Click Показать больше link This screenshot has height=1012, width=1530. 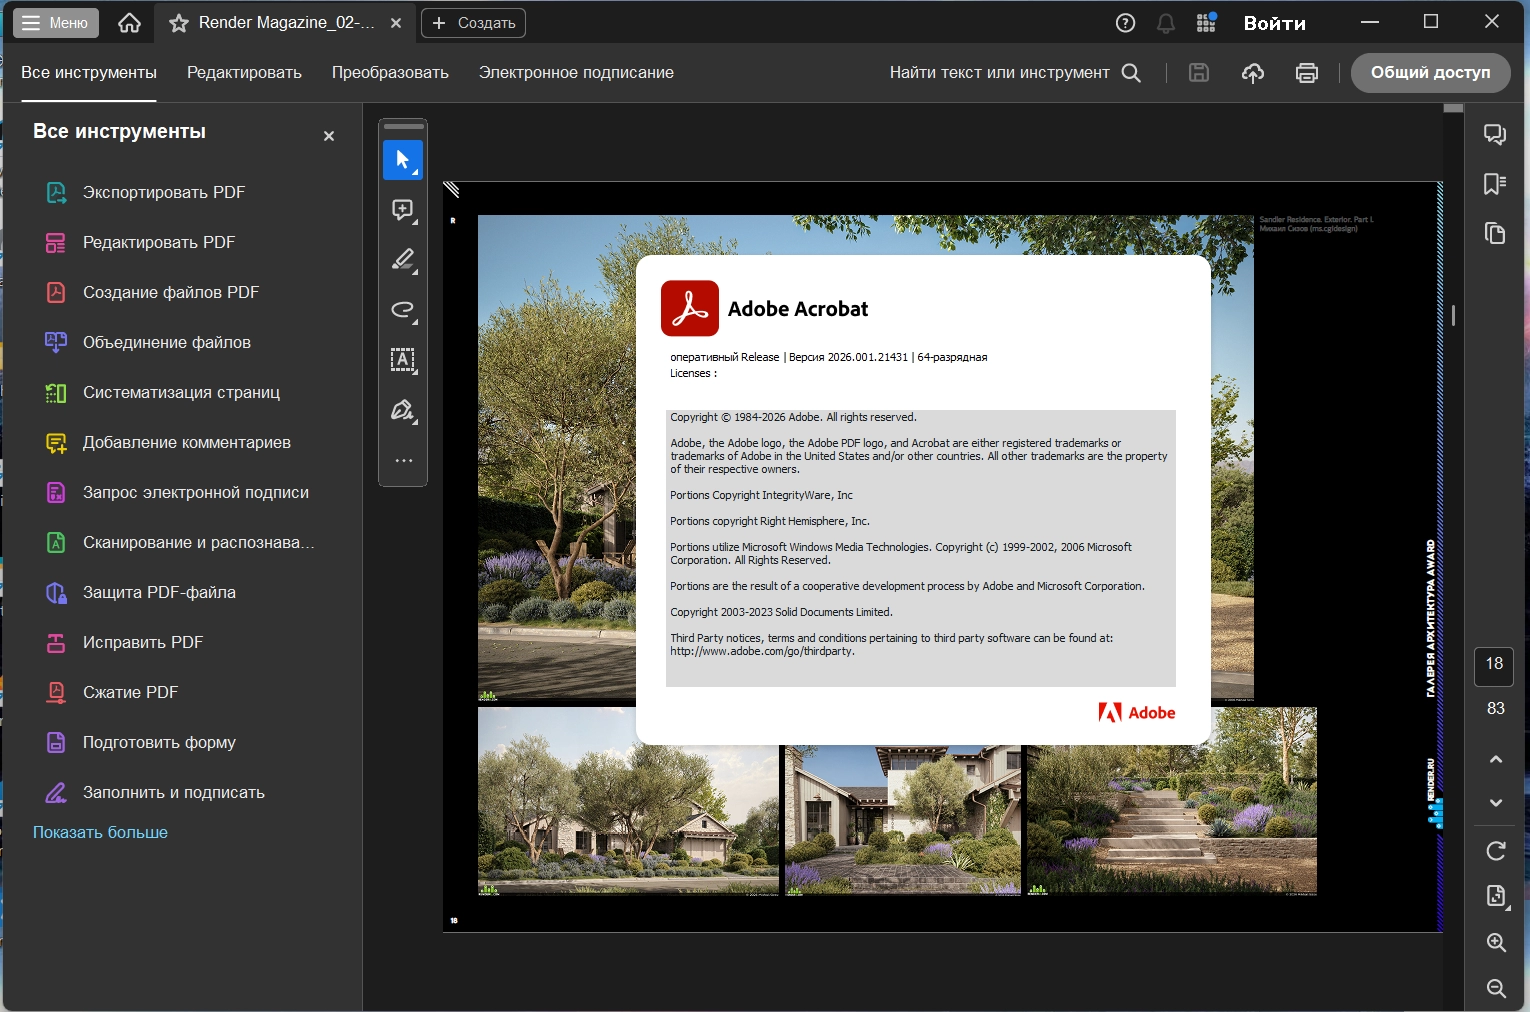(x=100, y=832)
